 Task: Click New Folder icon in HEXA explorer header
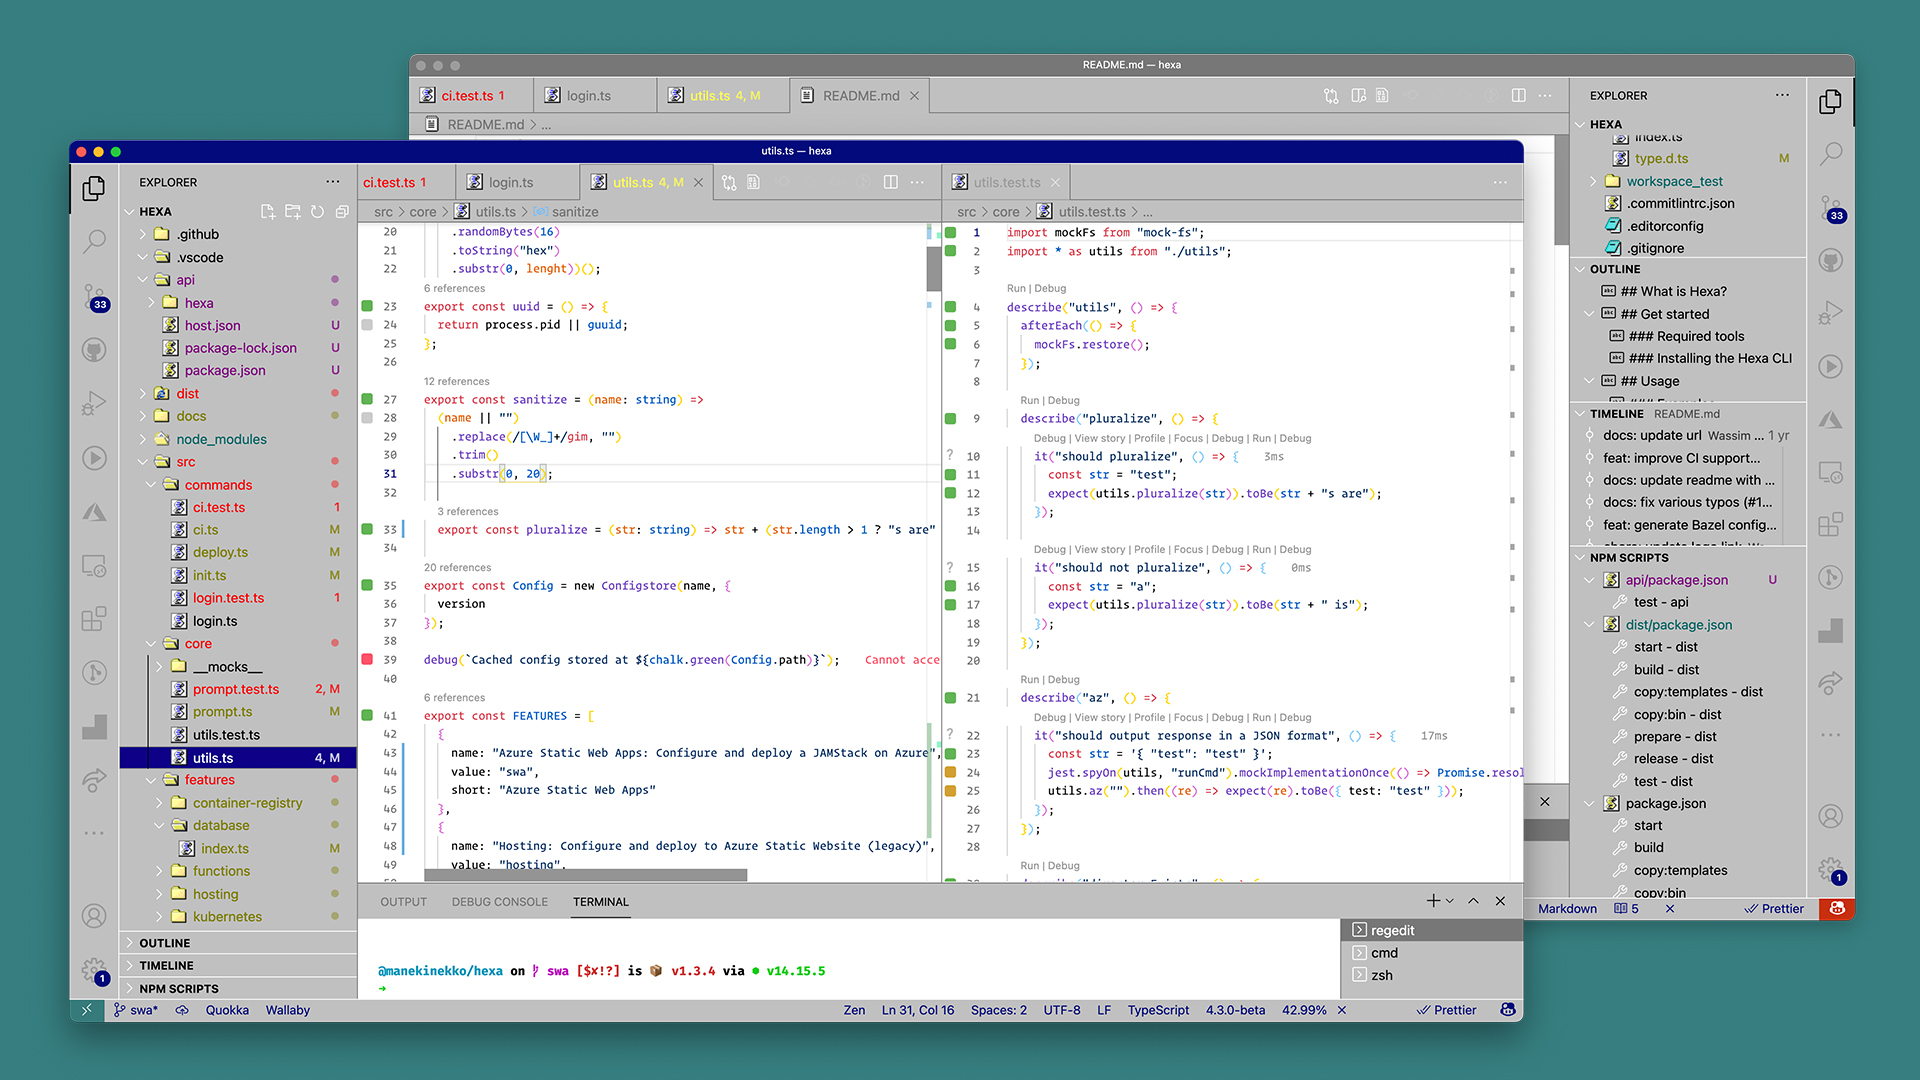[292, 211]
